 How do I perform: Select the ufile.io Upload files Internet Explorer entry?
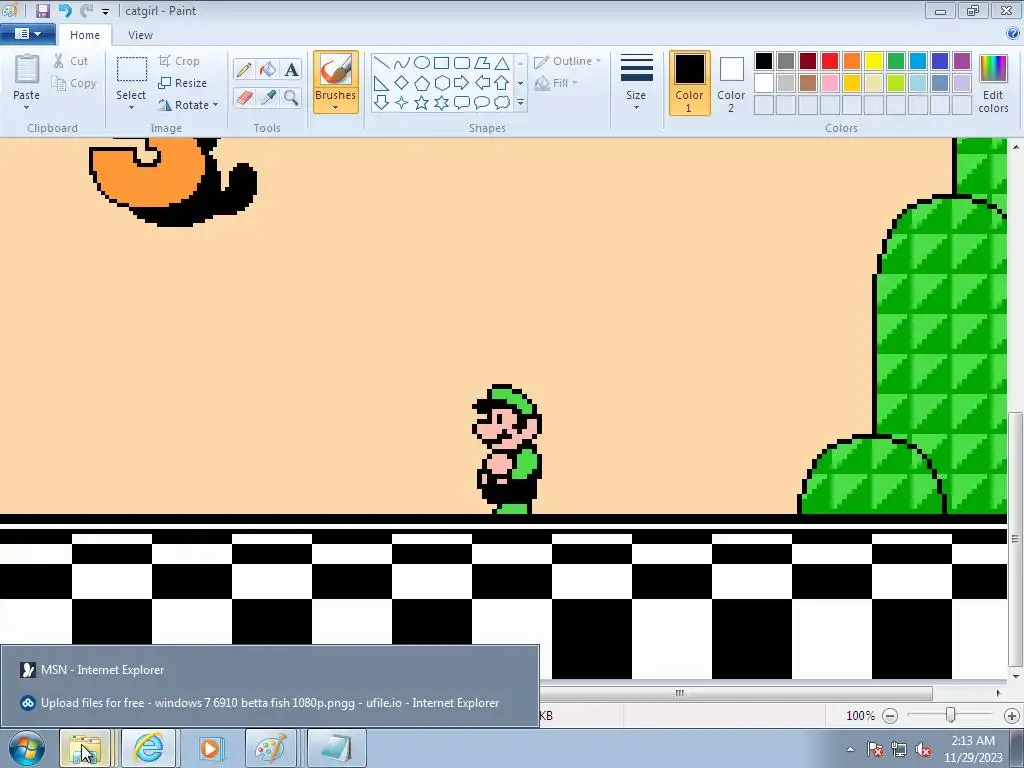point(270,703)
